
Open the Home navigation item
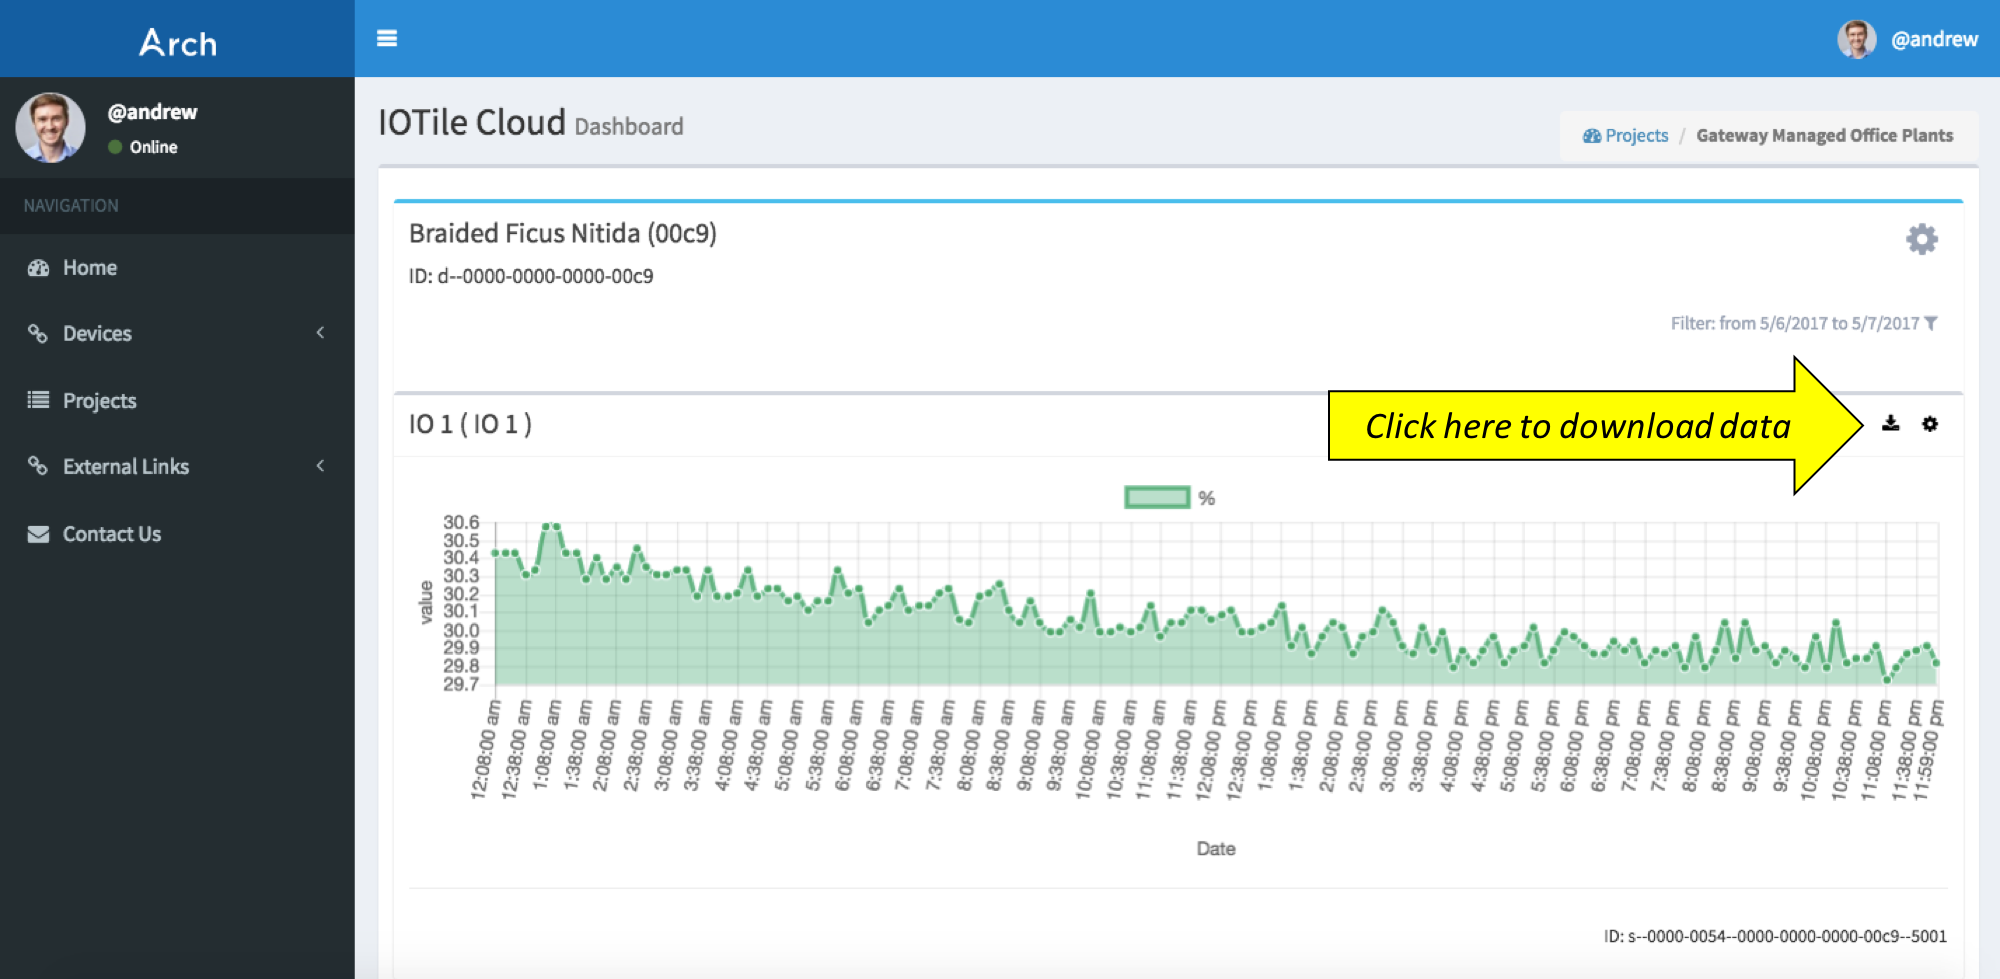pos(177,268)
